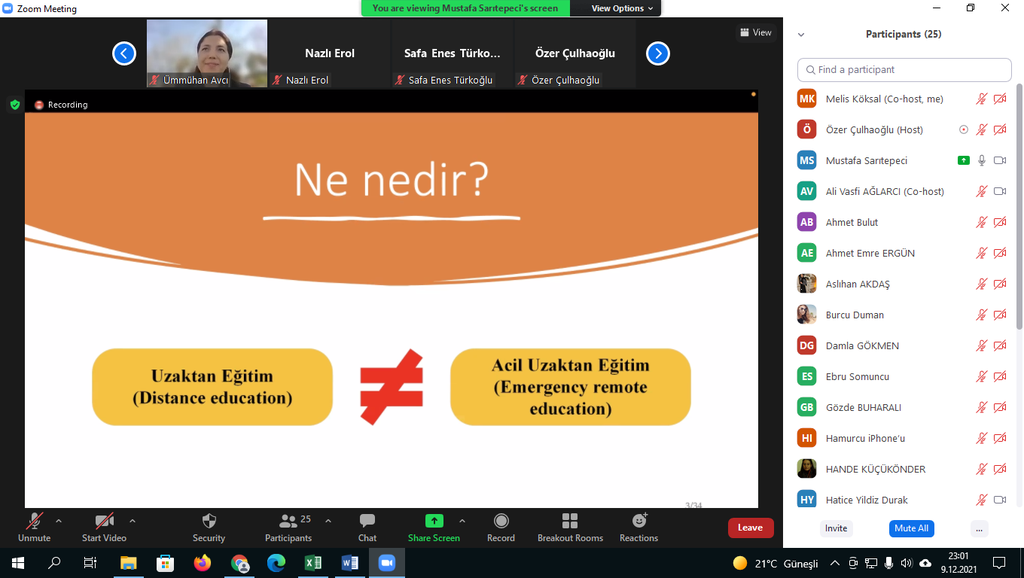
Task: Click the red Leave button
Action: pyautogui.click(x=750, y=527)
